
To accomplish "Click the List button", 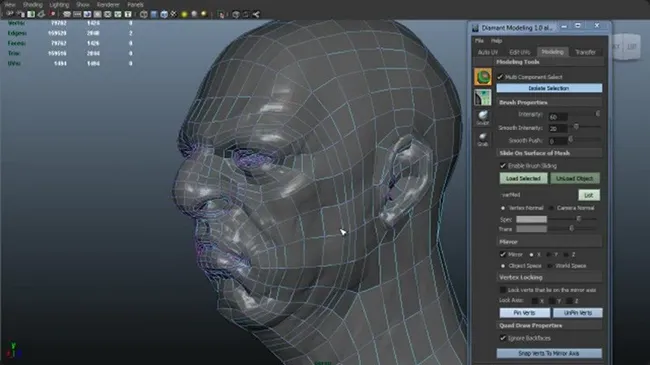I will pyautogui.click(x=589, y=195).
